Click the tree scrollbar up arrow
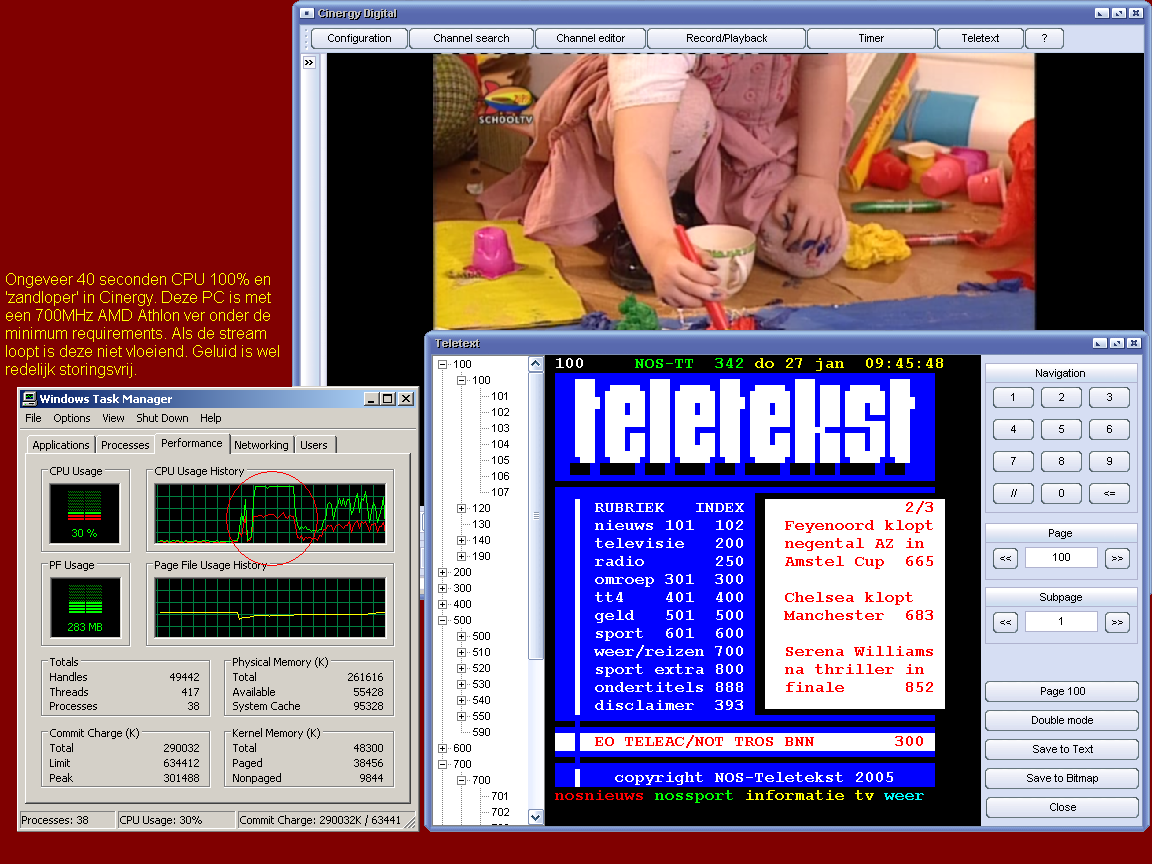The width and height of the screenshot is (1152, 864). pos(536,364)
